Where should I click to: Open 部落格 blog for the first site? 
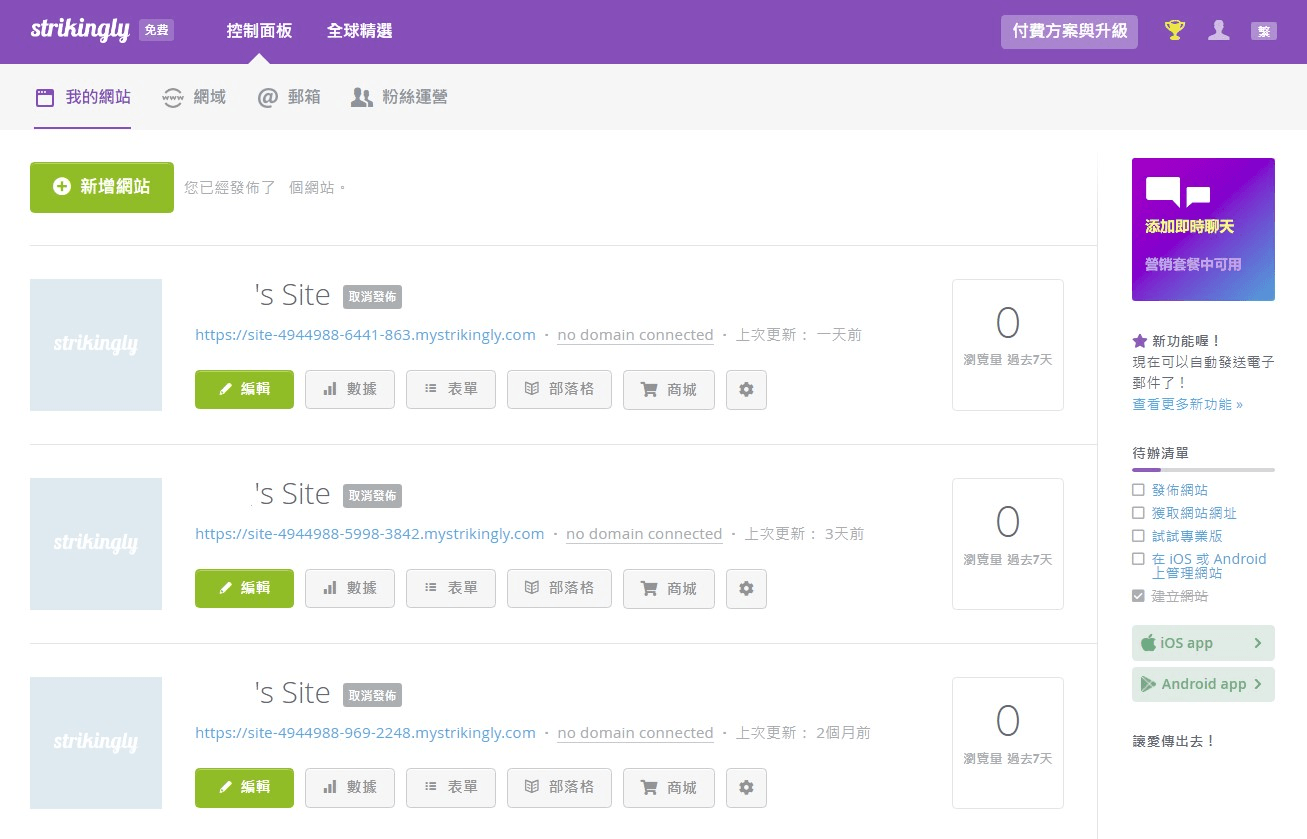(x=559, y=389)
